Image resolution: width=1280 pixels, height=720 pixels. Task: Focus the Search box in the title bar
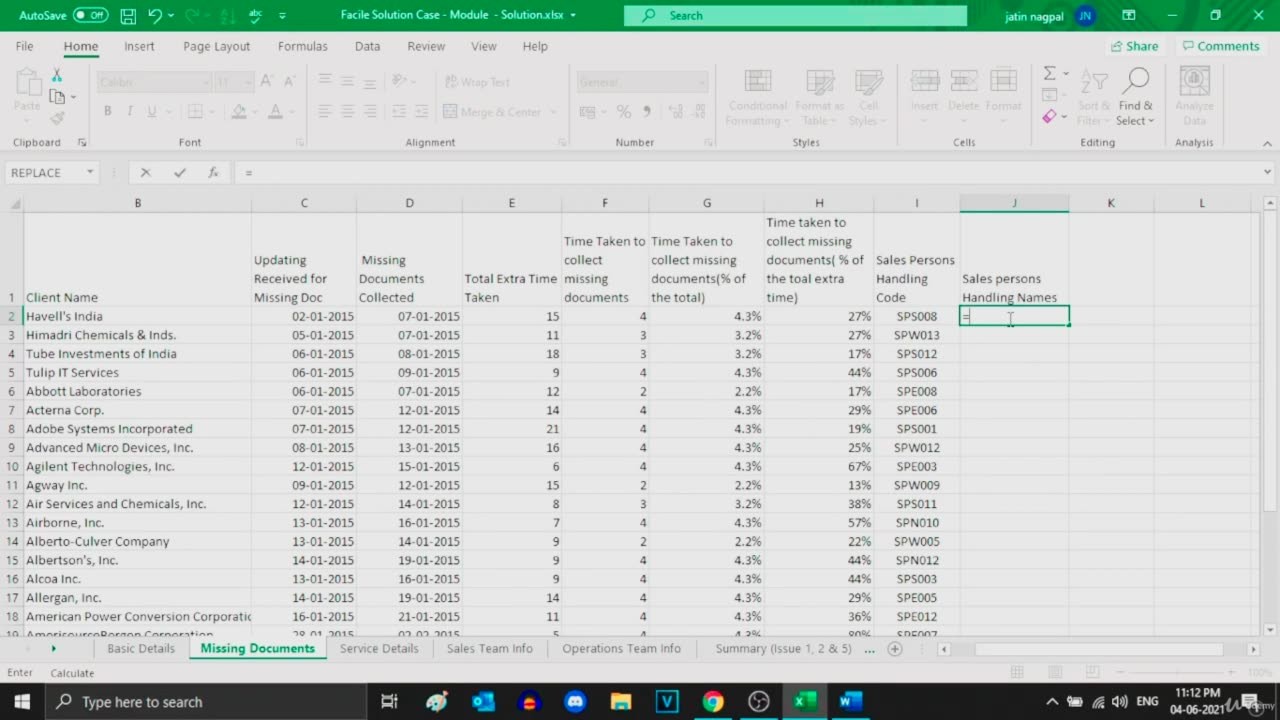point(795,15)
